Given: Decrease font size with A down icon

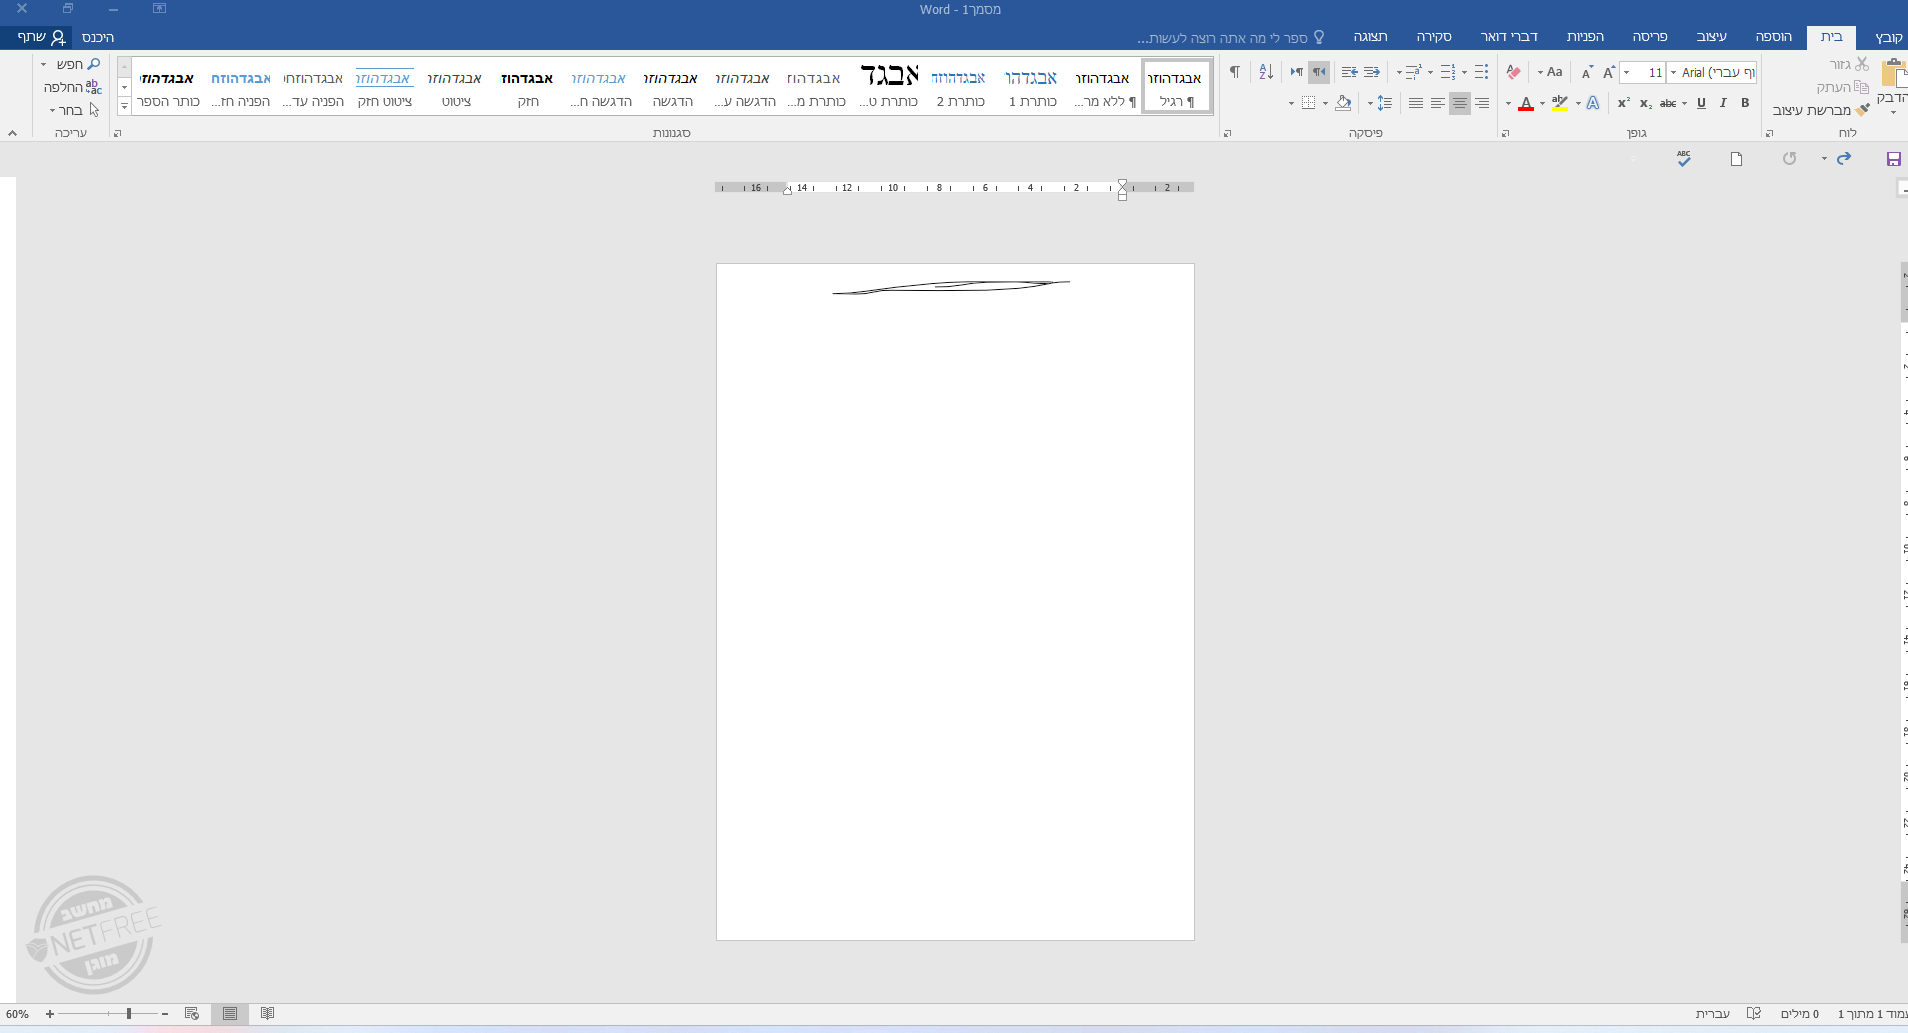Looking at the screenshot, I should [1587, 72].
